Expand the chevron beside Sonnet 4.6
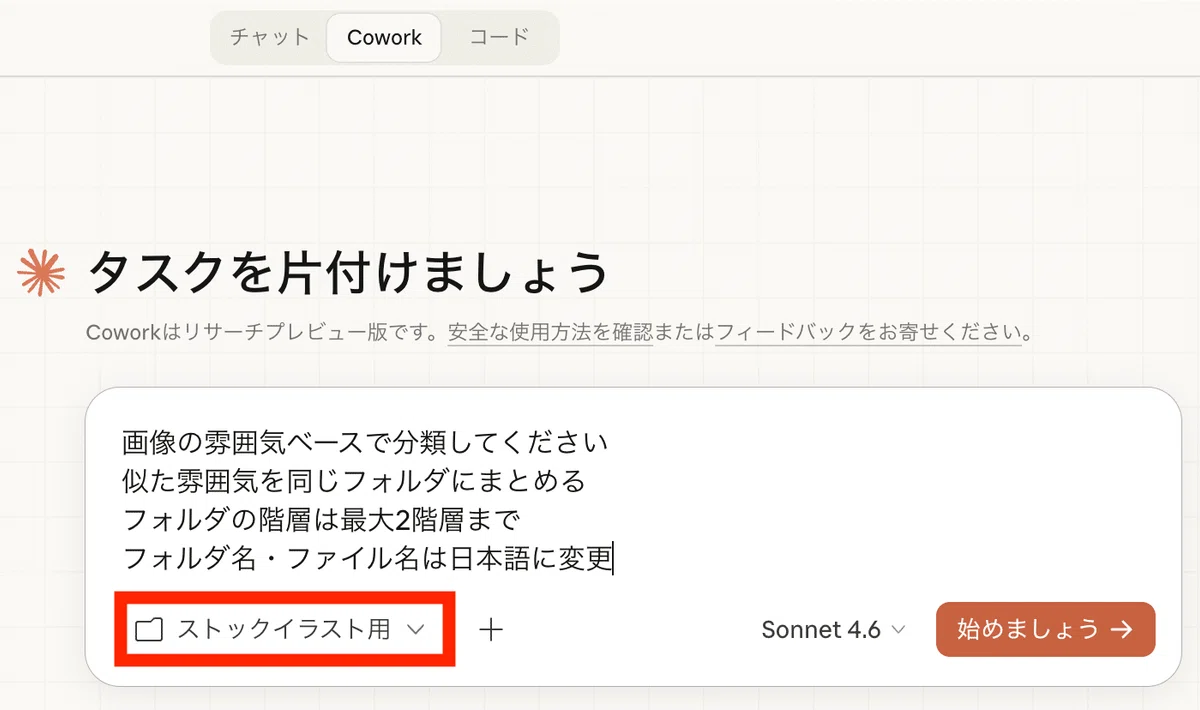The width and height of the screenshot is (1200, 710). [x=898, y=629]
